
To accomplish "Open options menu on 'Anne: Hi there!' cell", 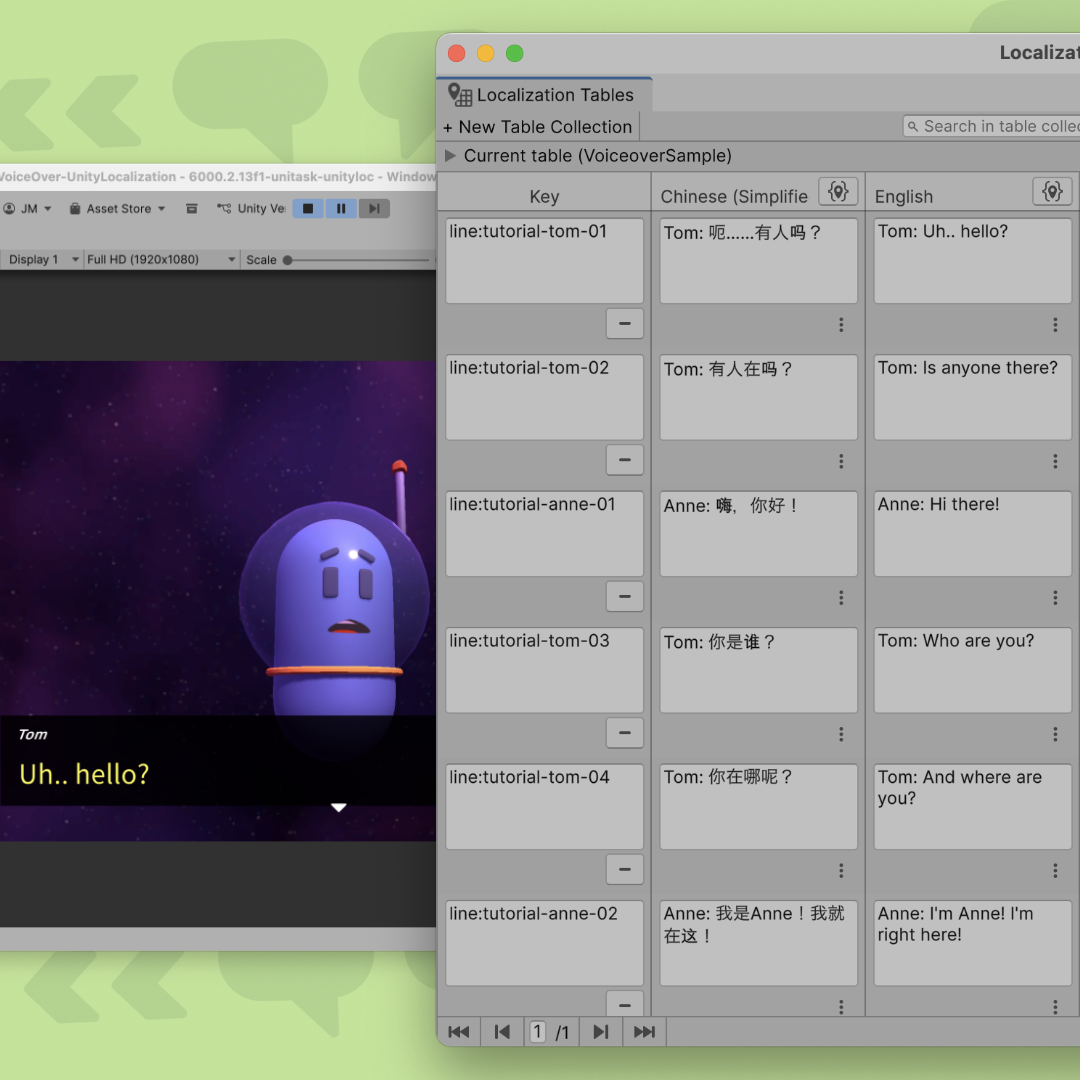I will pyautogui.click(x=1055, y=597).
